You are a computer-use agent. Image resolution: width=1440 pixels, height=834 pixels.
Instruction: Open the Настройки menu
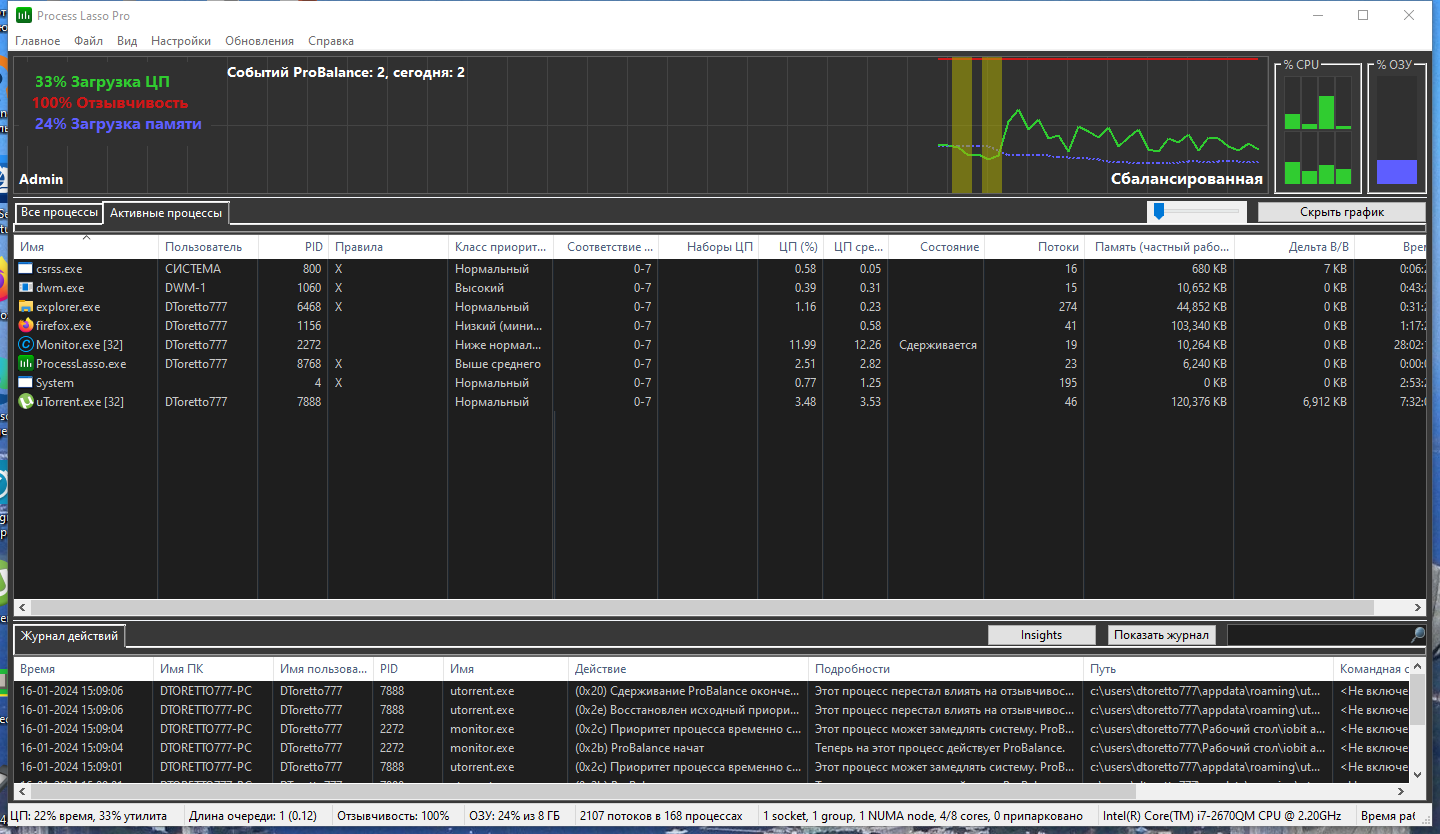[181, 41]
